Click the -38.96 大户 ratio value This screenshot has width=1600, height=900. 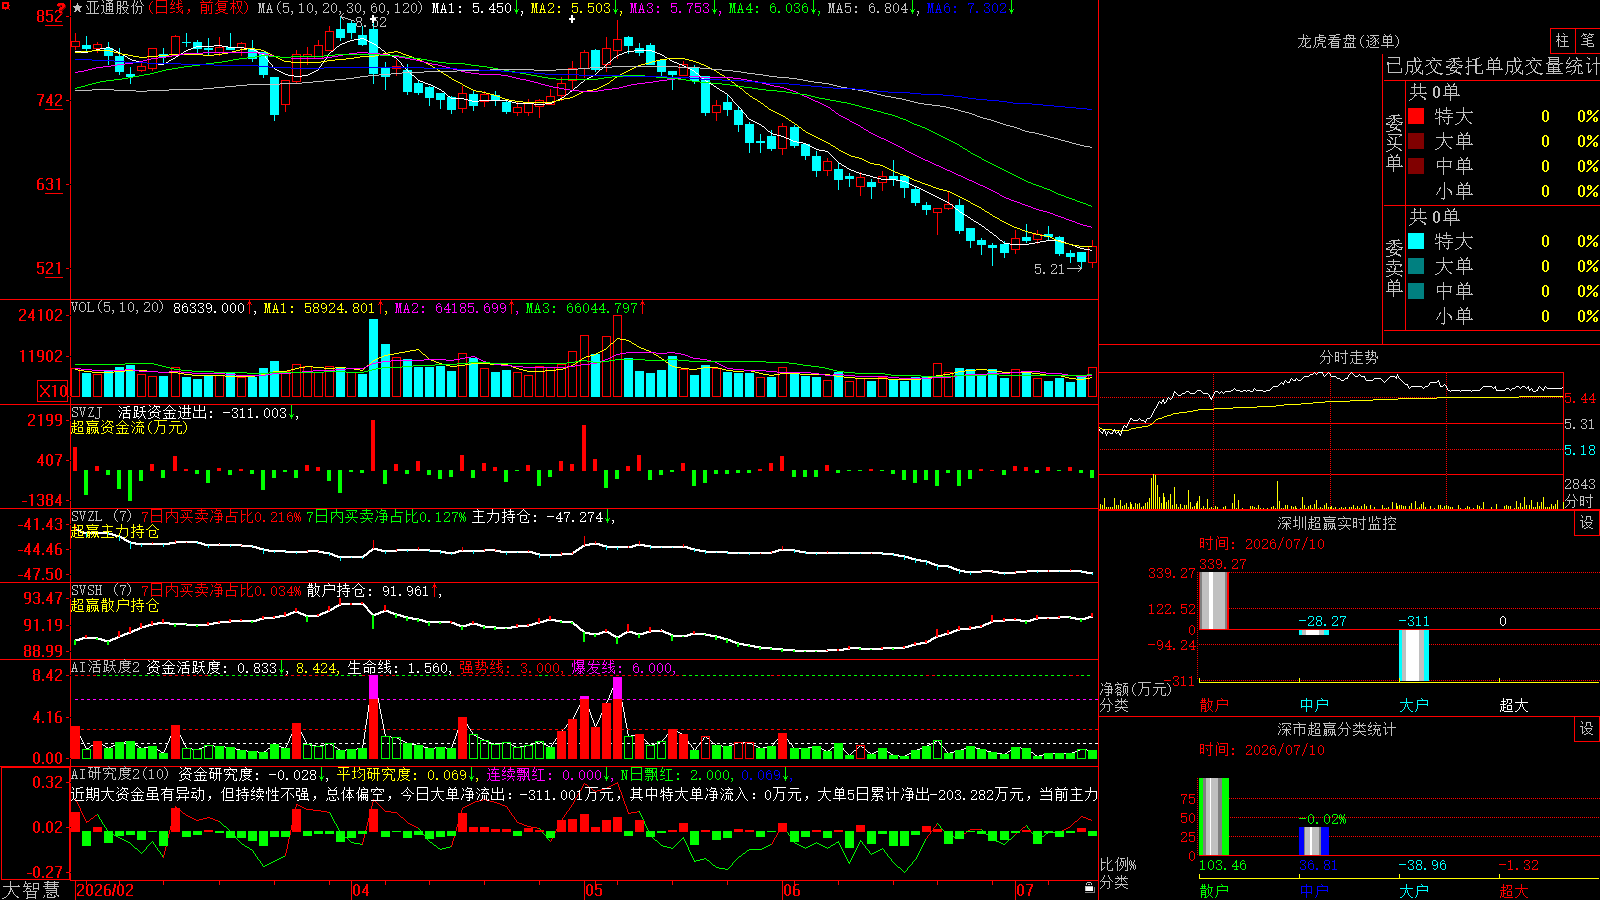click(1422, 865)
